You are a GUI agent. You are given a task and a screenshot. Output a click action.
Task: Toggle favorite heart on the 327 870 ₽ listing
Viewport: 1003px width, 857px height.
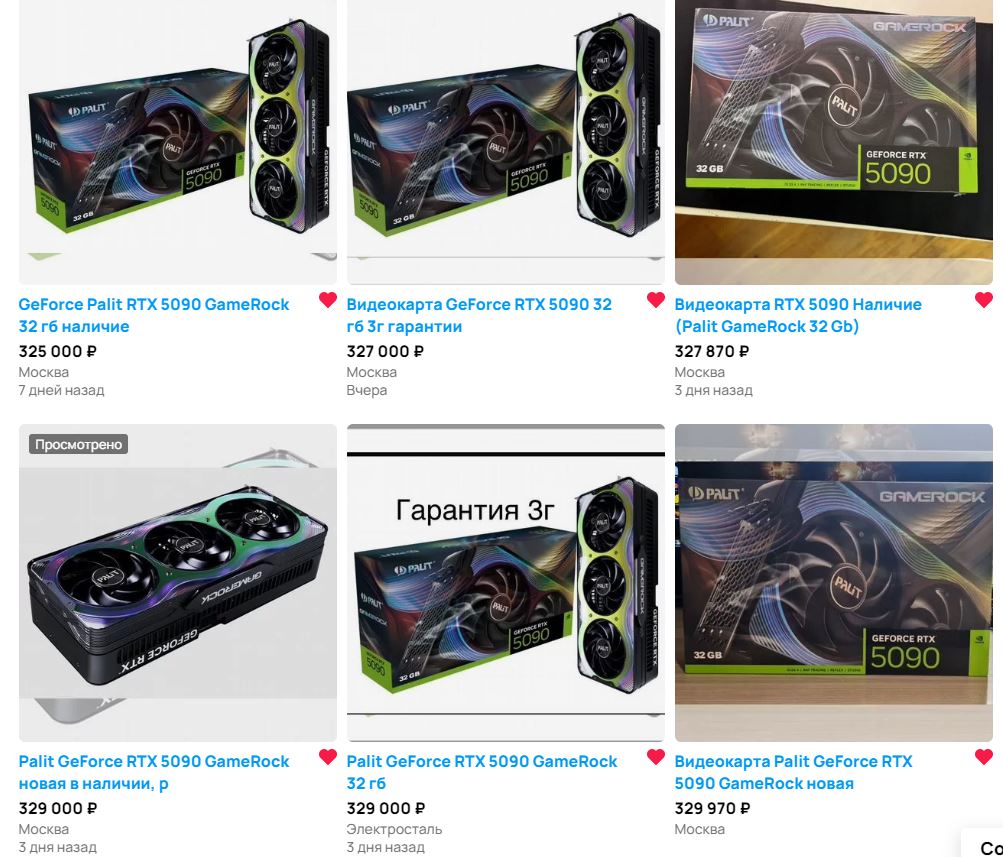(984, 299)
